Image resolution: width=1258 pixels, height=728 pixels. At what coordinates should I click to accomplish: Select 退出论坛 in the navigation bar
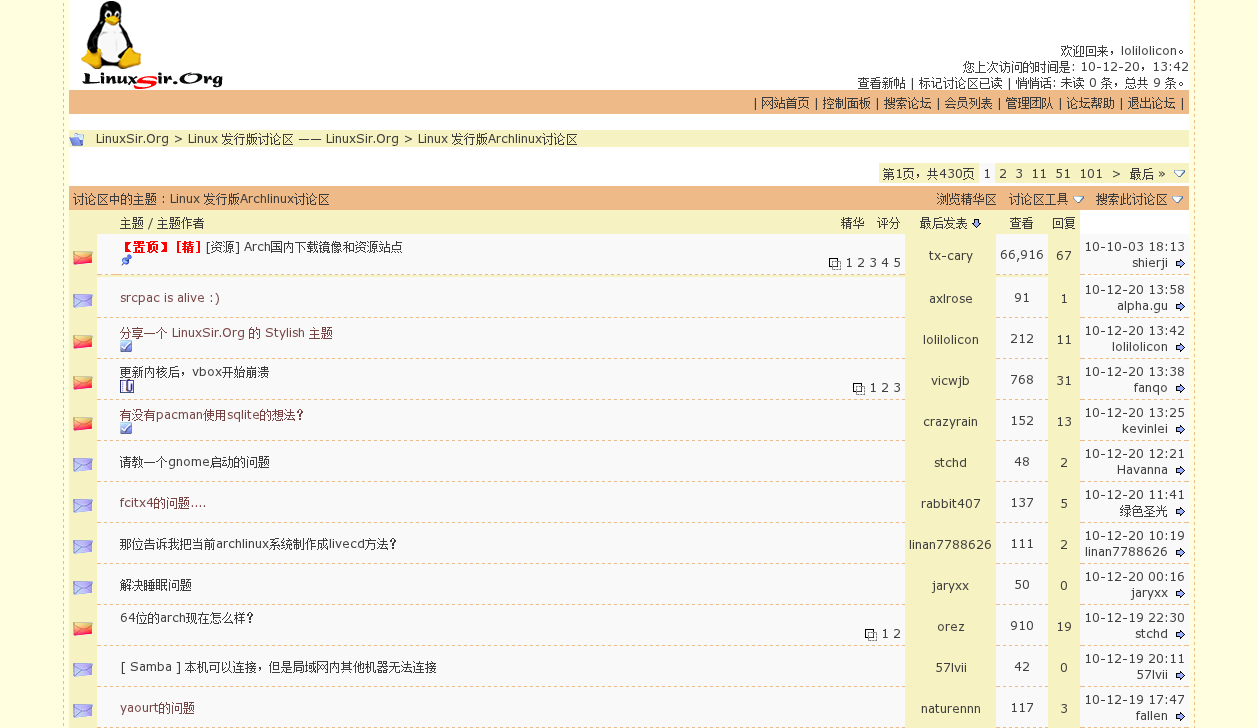tap(1150, 102)
